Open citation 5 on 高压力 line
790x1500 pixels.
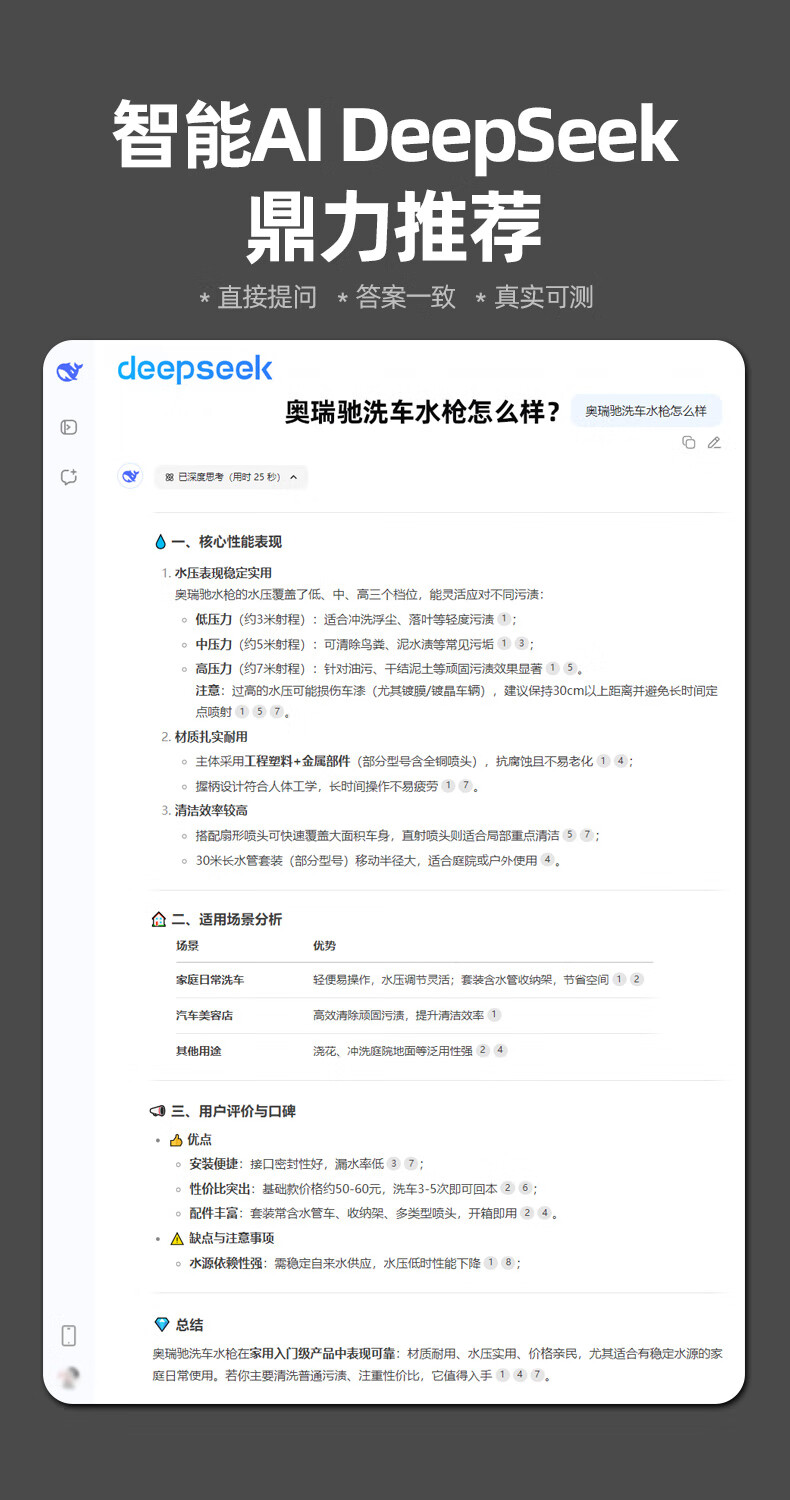pyautogui.click(x=570, y=668)
